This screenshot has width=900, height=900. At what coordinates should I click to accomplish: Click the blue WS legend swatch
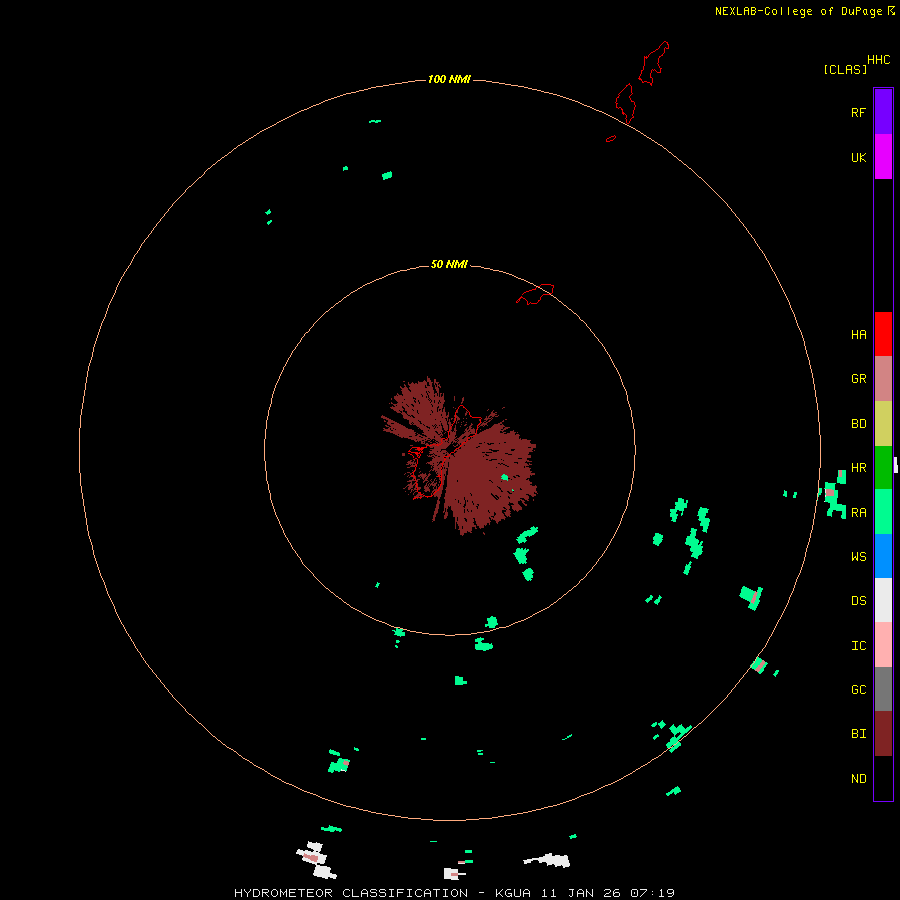883,556
